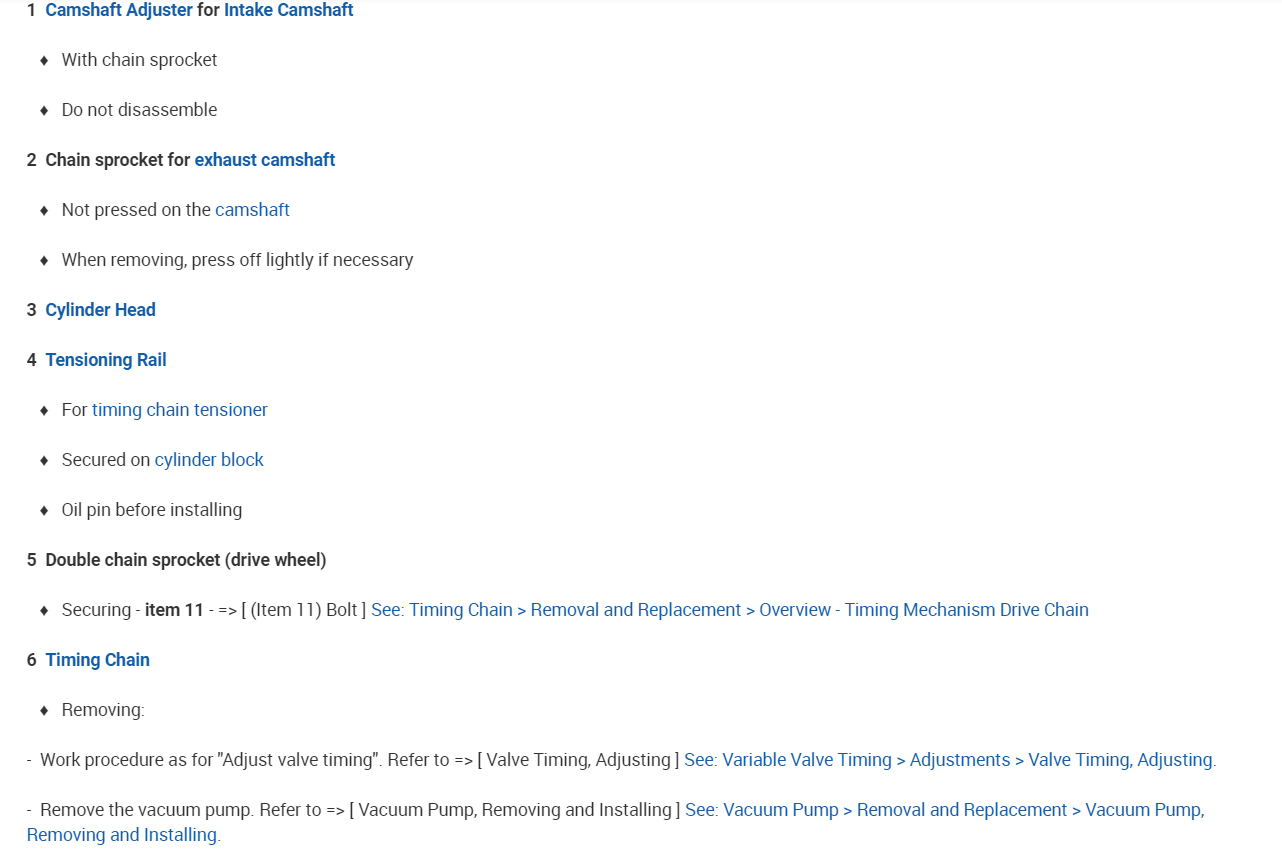Click 'When removing, press off lightly' text
Image resolution: width=1282 pixels, height=856 pixels.
coord(237,260)
